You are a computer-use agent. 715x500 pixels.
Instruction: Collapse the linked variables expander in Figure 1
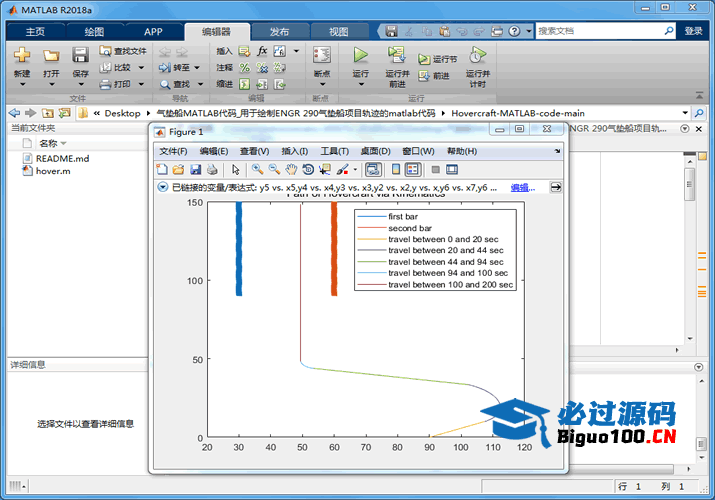click(x=163, y=187)
